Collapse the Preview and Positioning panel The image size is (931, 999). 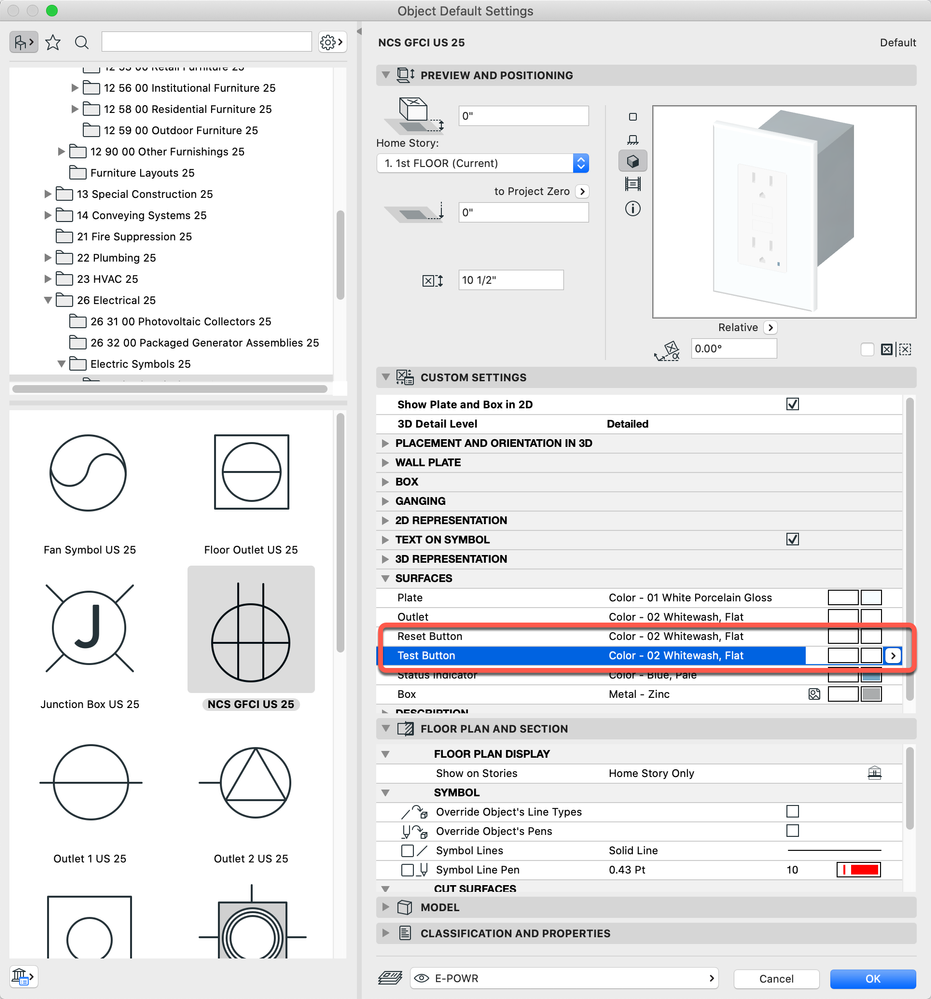(386, 75)
